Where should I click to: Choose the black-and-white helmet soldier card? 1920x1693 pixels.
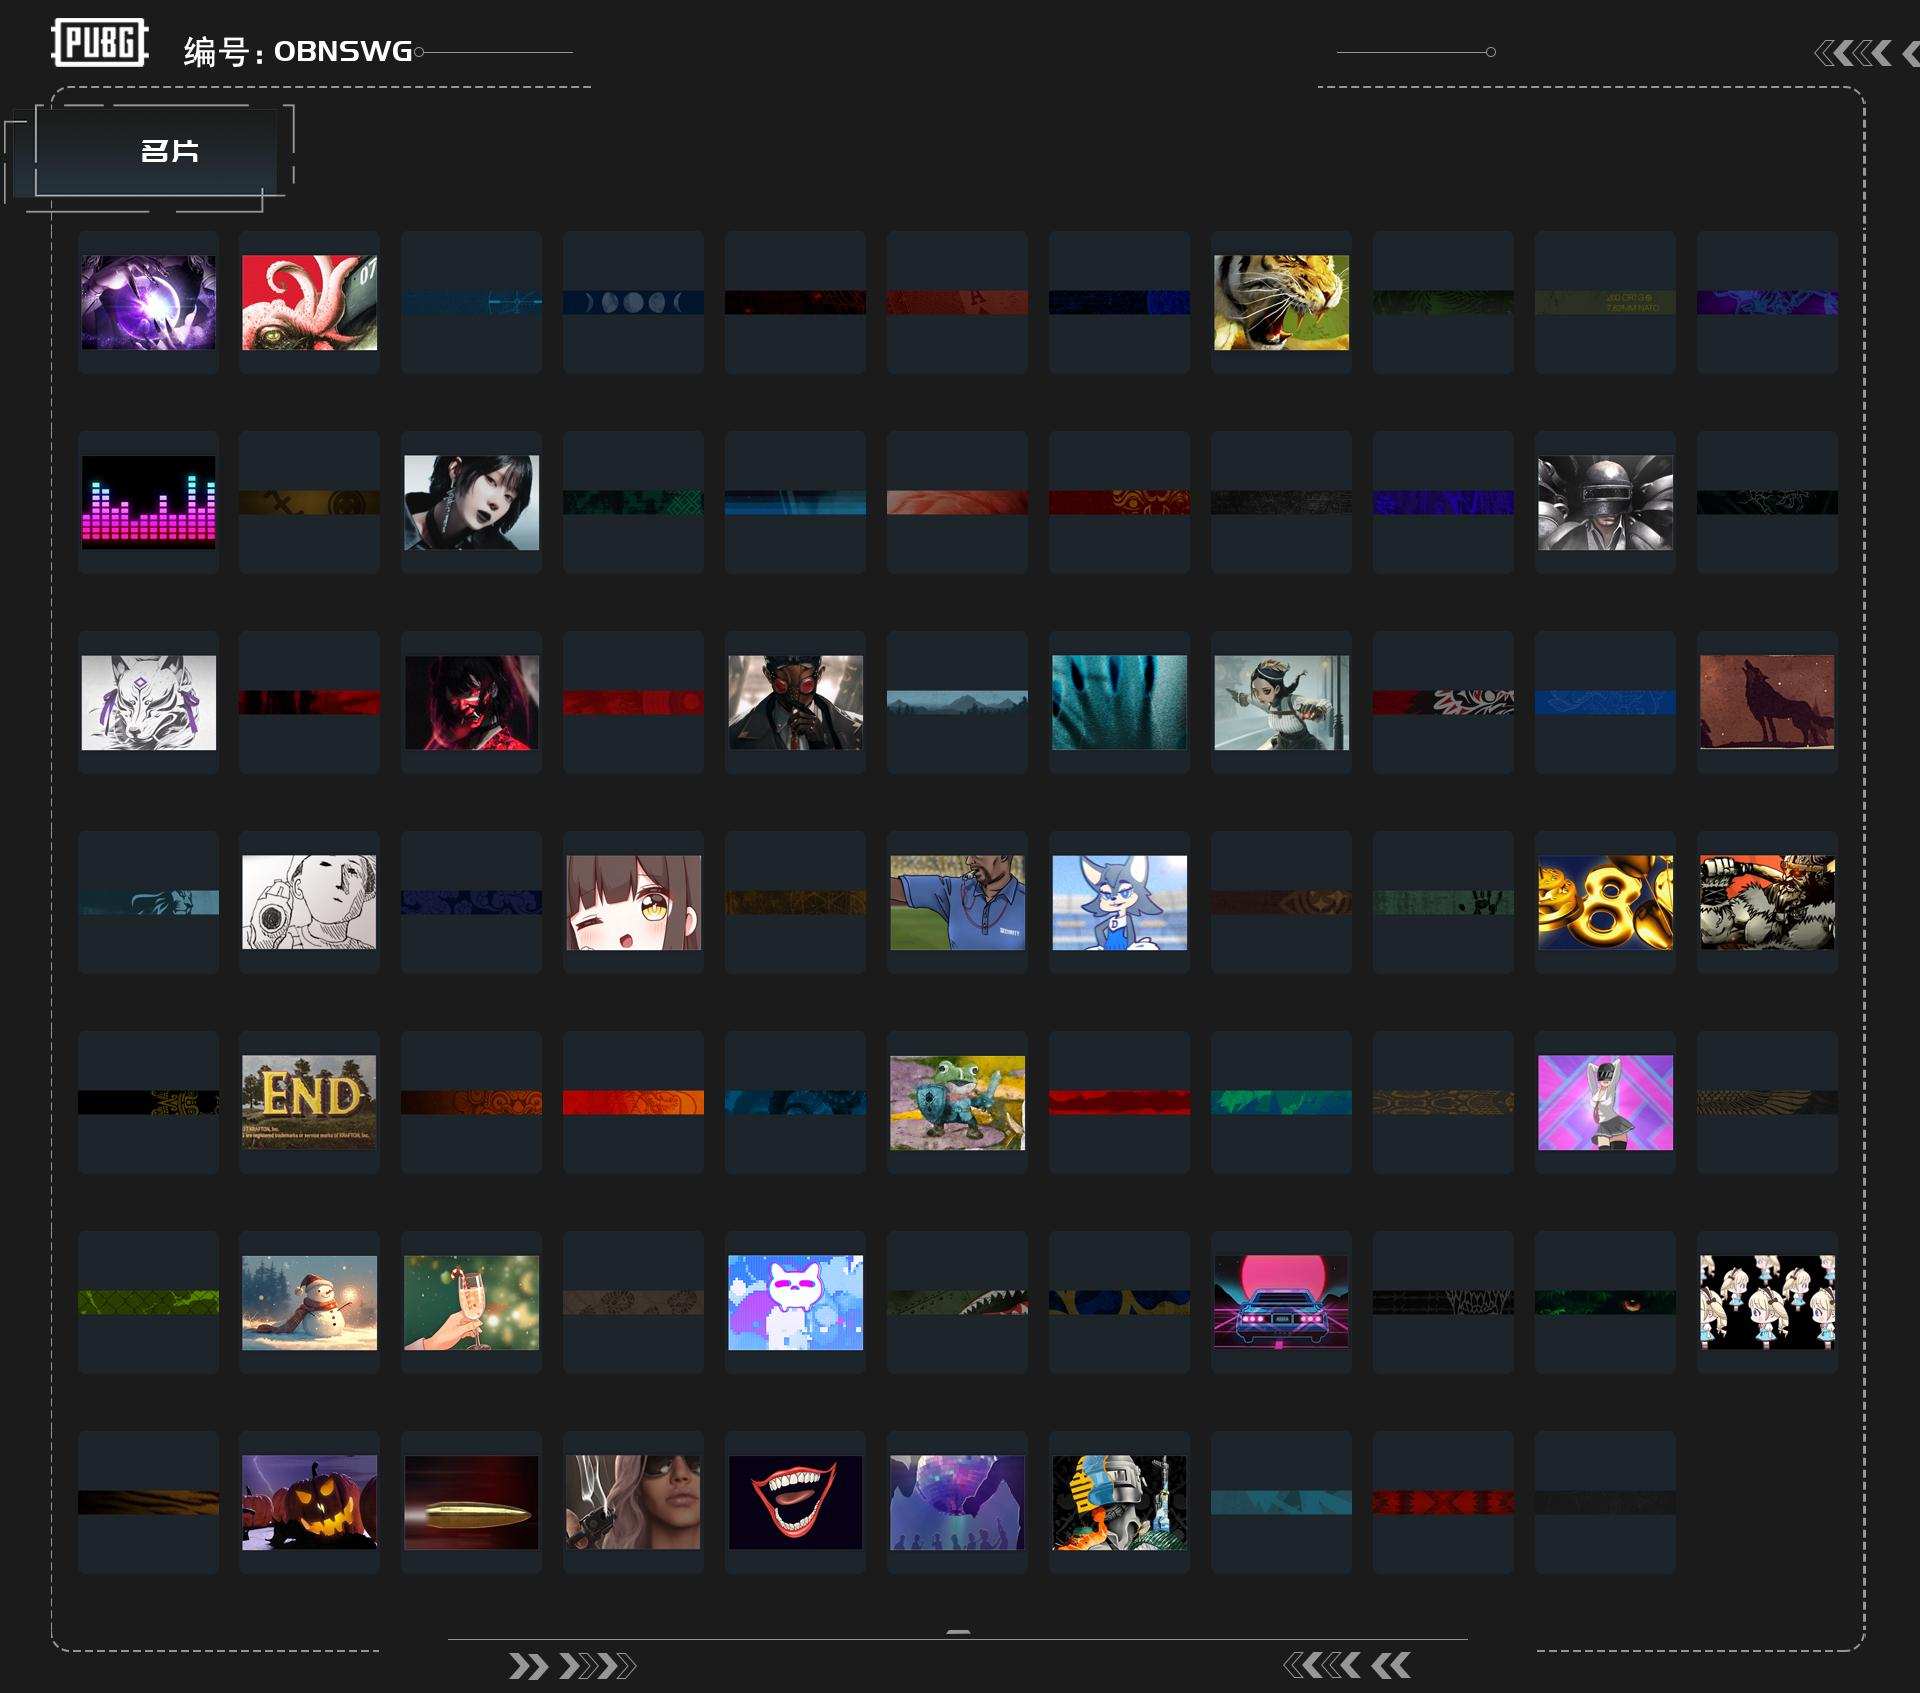click(1605, 502)
